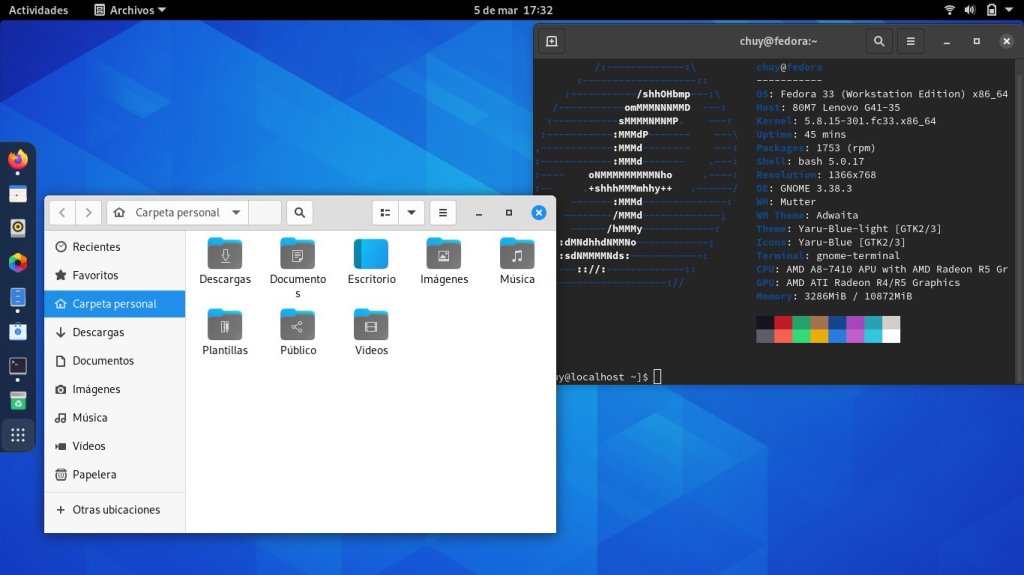Open the hamburger menu in Files window

(x=443, y=213)
